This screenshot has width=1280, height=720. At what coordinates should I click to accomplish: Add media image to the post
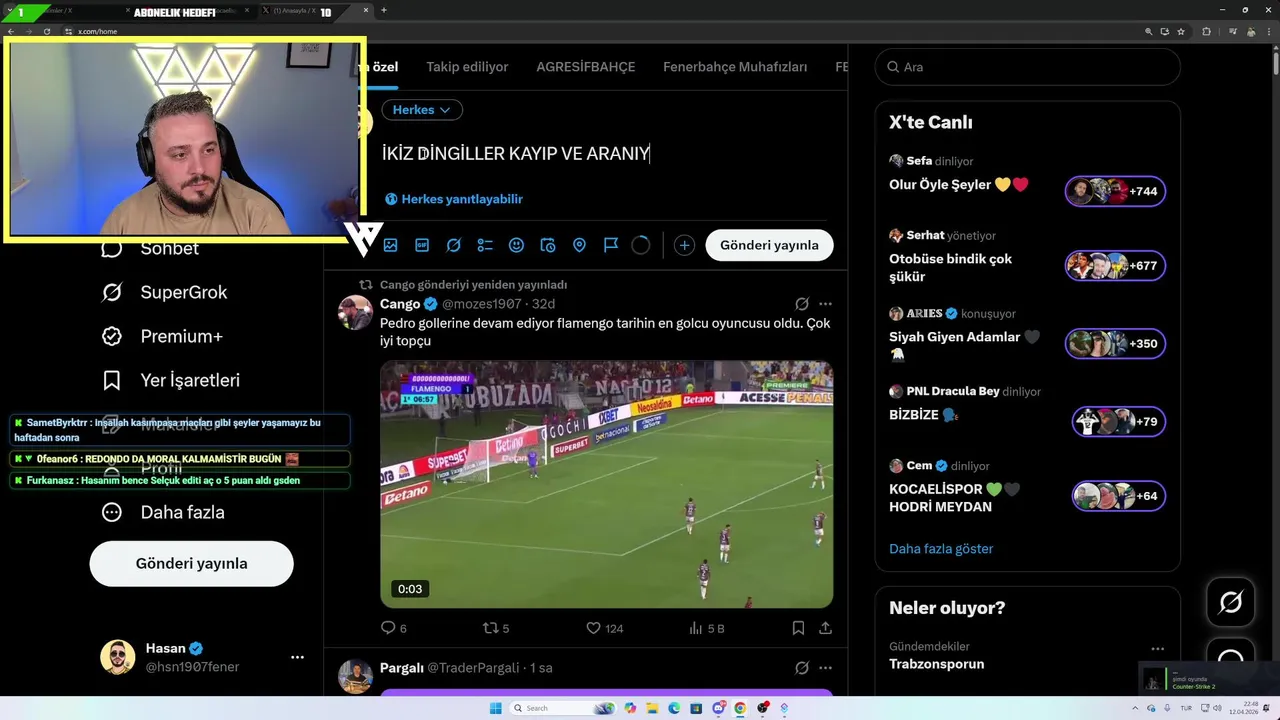(x=390, y=245)
